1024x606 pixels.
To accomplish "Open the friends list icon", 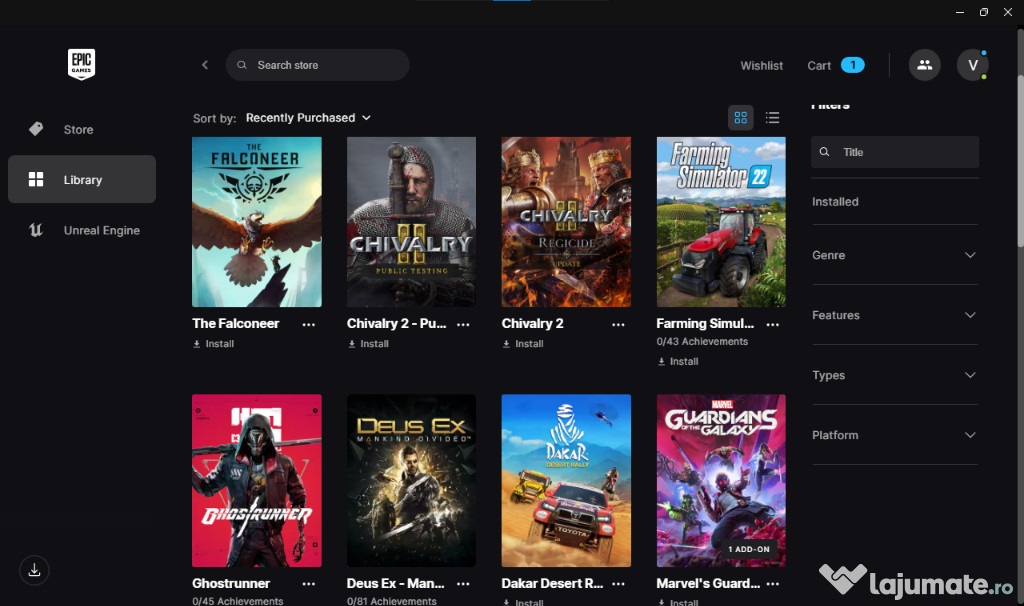I will pos(925,65).
